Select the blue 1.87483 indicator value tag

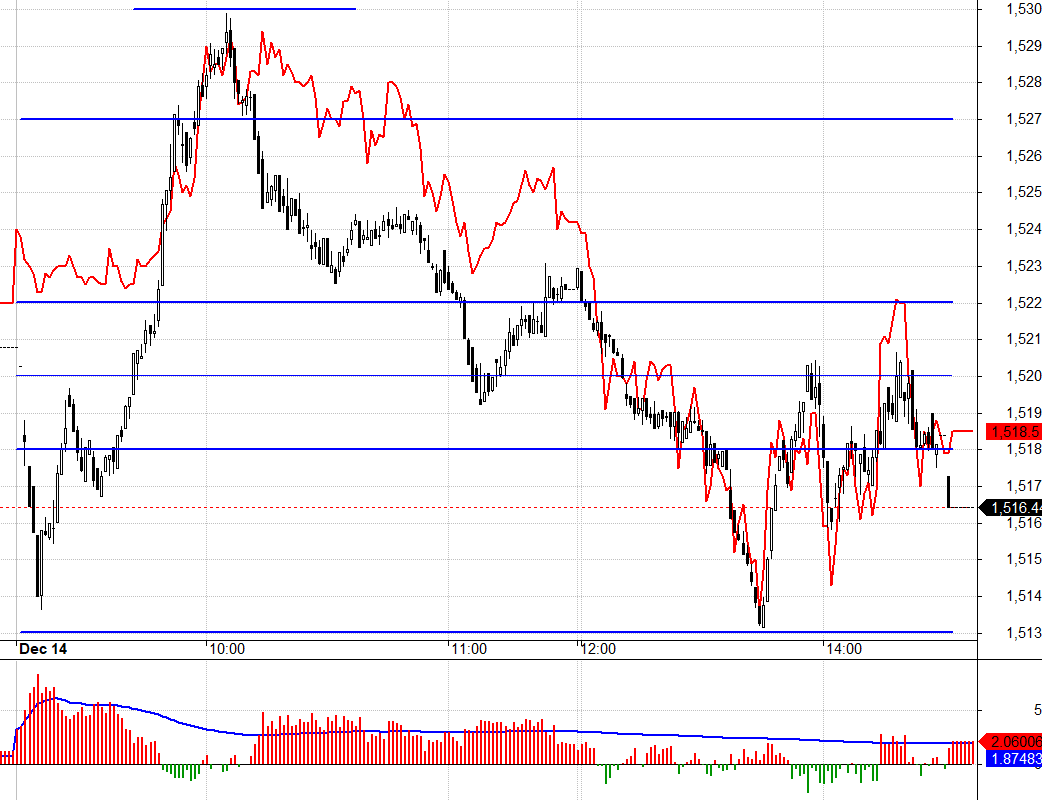click(1014, 759)
